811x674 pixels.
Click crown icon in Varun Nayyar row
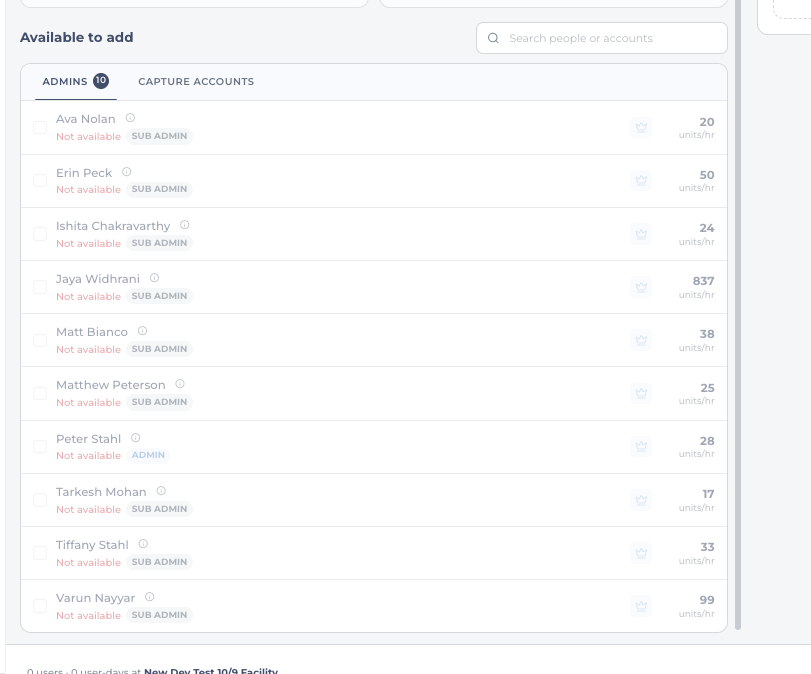(641, 606)
